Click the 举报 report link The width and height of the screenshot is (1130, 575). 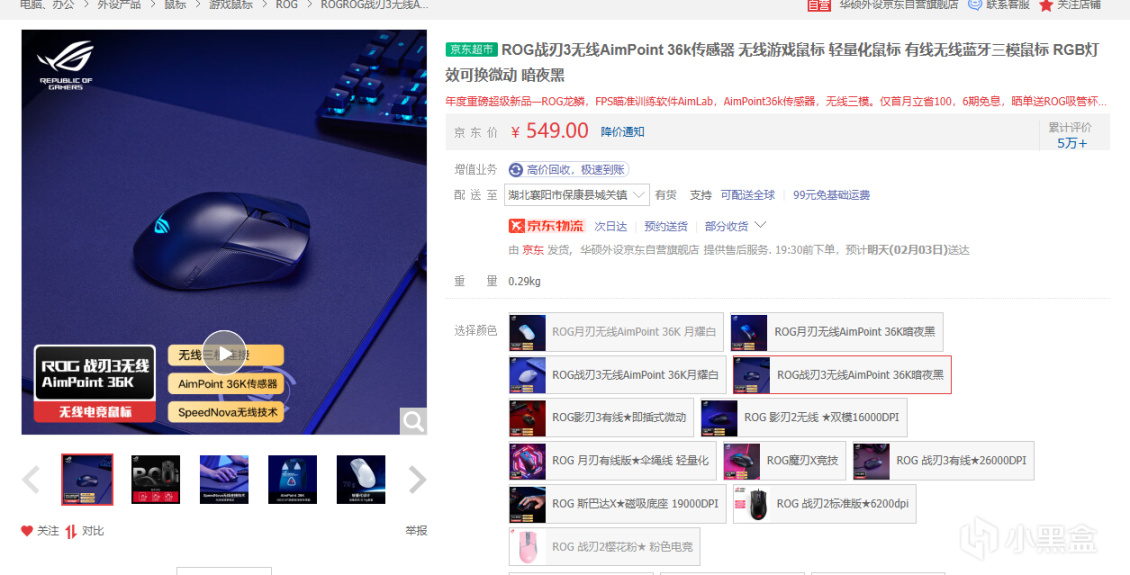(x=416, y=531)
